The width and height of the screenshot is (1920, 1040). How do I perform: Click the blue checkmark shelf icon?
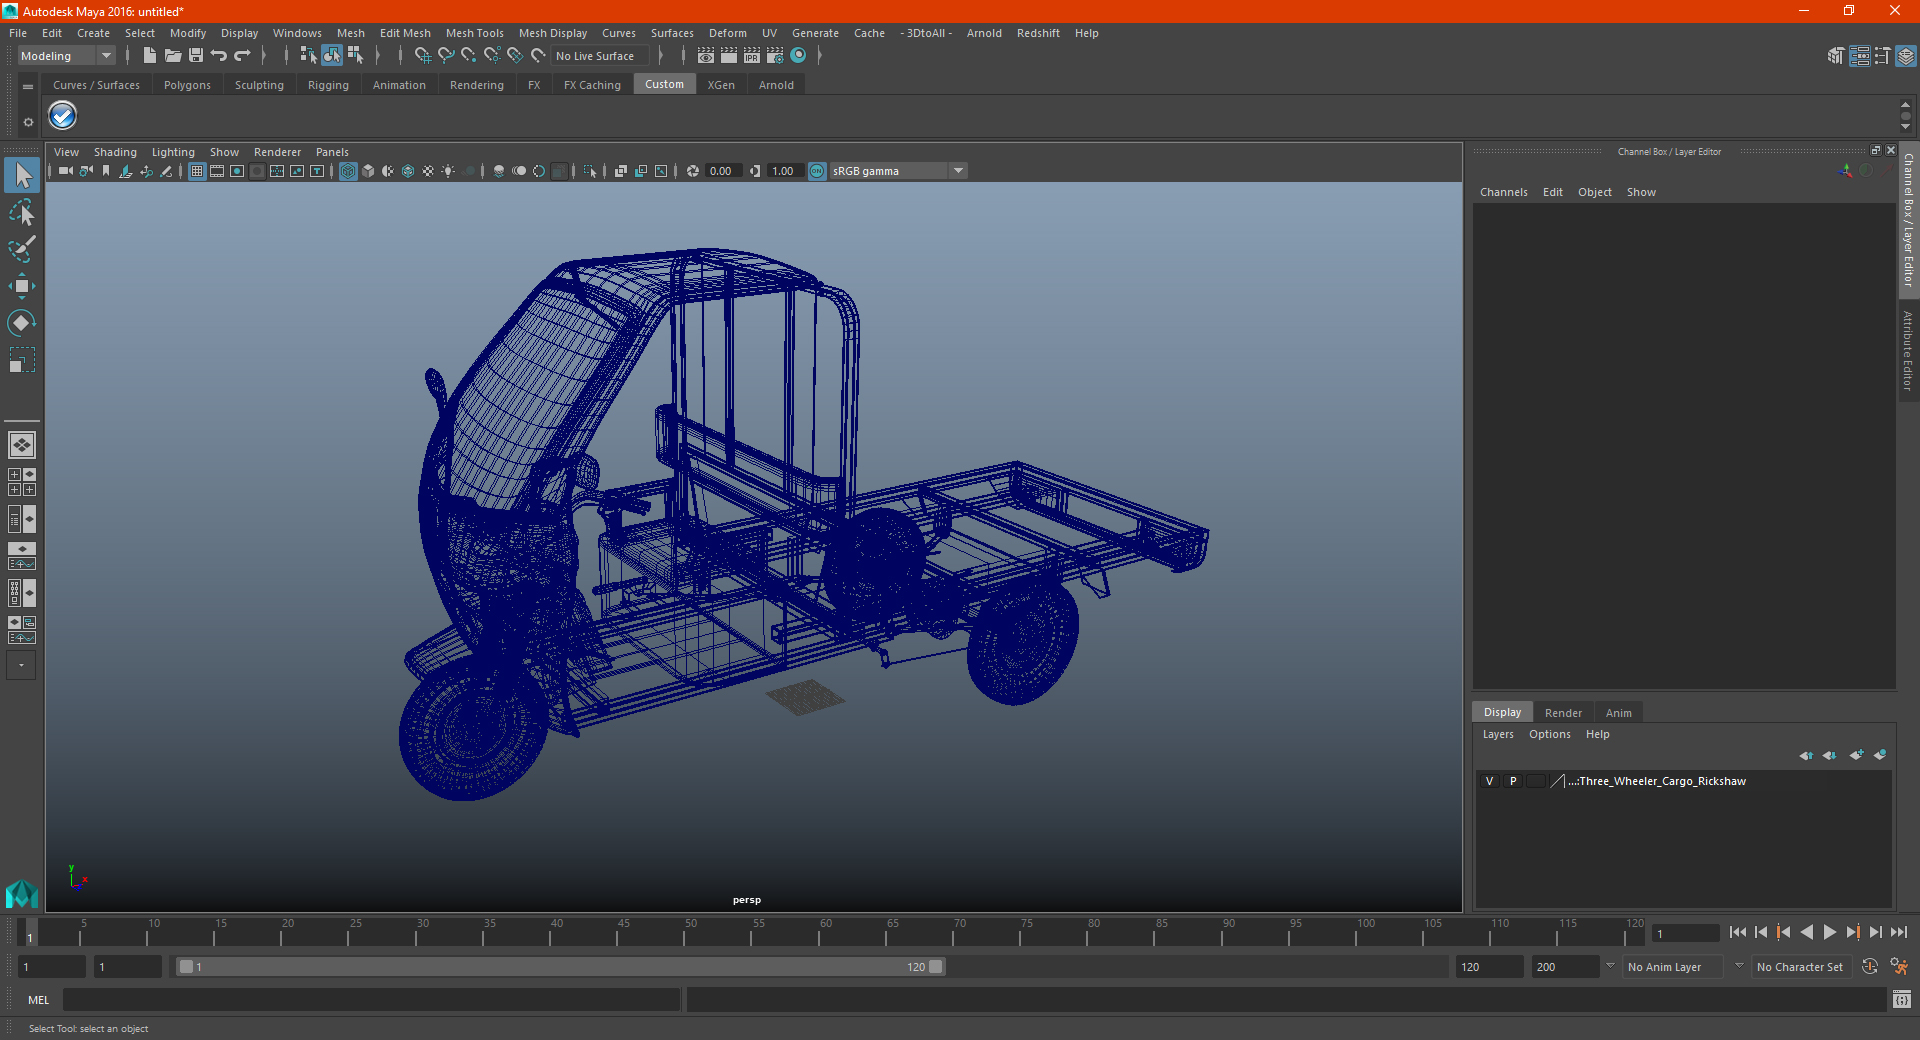coord(62,116)
